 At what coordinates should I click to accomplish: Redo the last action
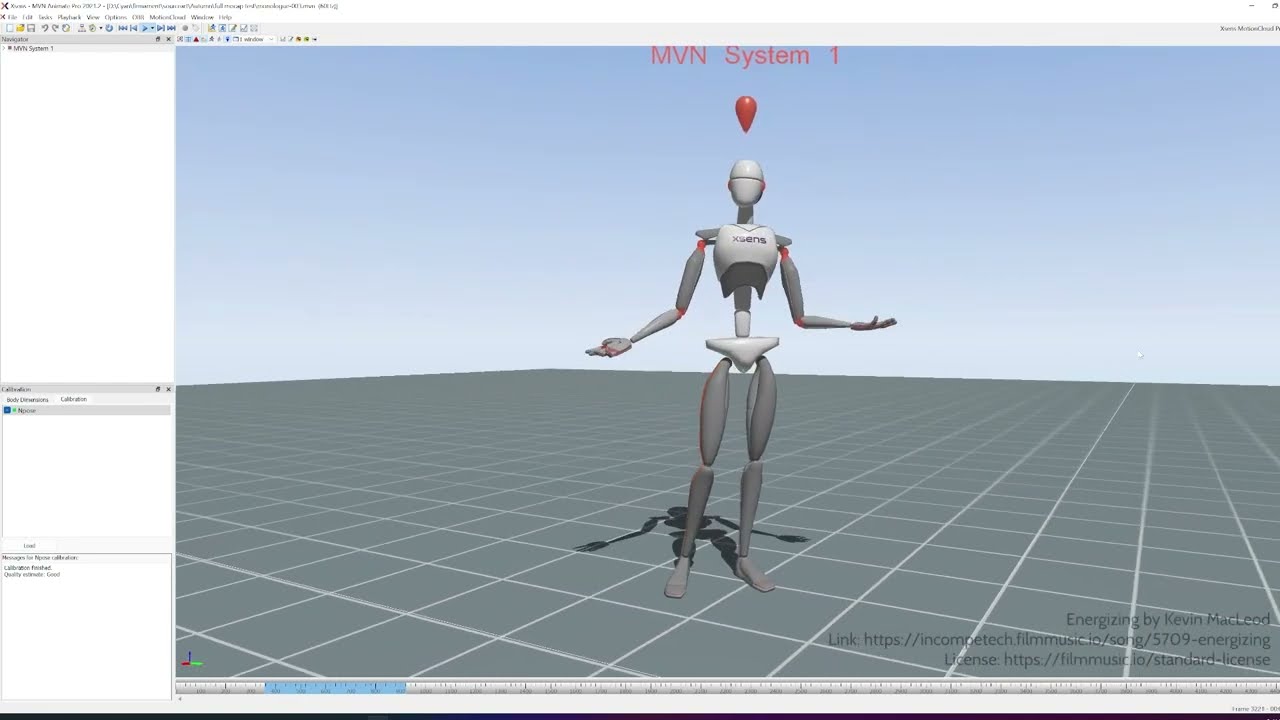tap(55, 28)
